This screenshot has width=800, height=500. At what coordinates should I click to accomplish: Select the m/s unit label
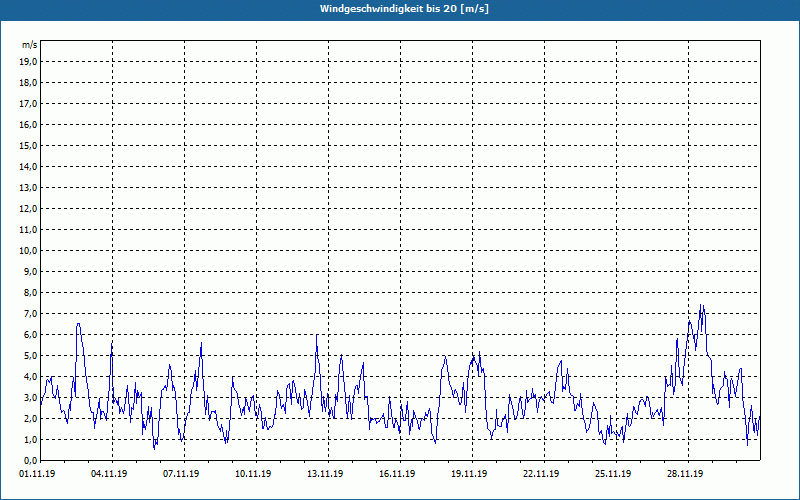(x=30, y=45)
